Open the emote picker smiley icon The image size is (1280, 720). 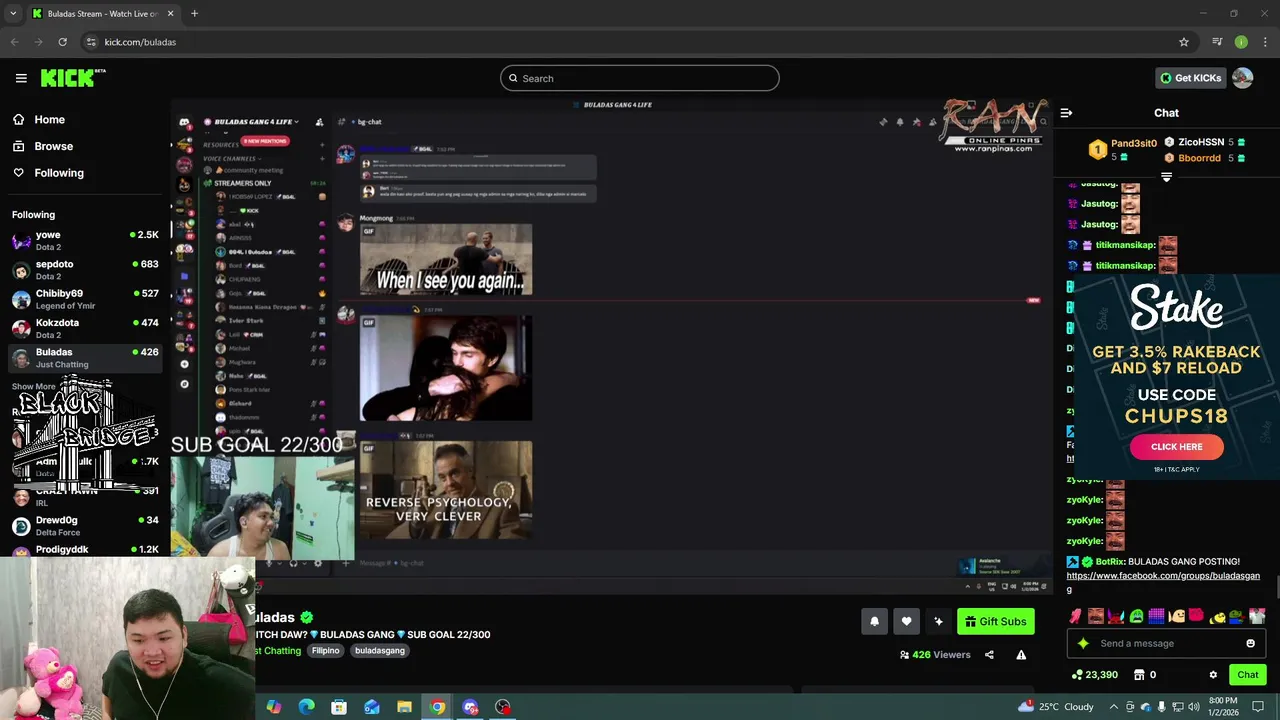(x=1250, y=643)
